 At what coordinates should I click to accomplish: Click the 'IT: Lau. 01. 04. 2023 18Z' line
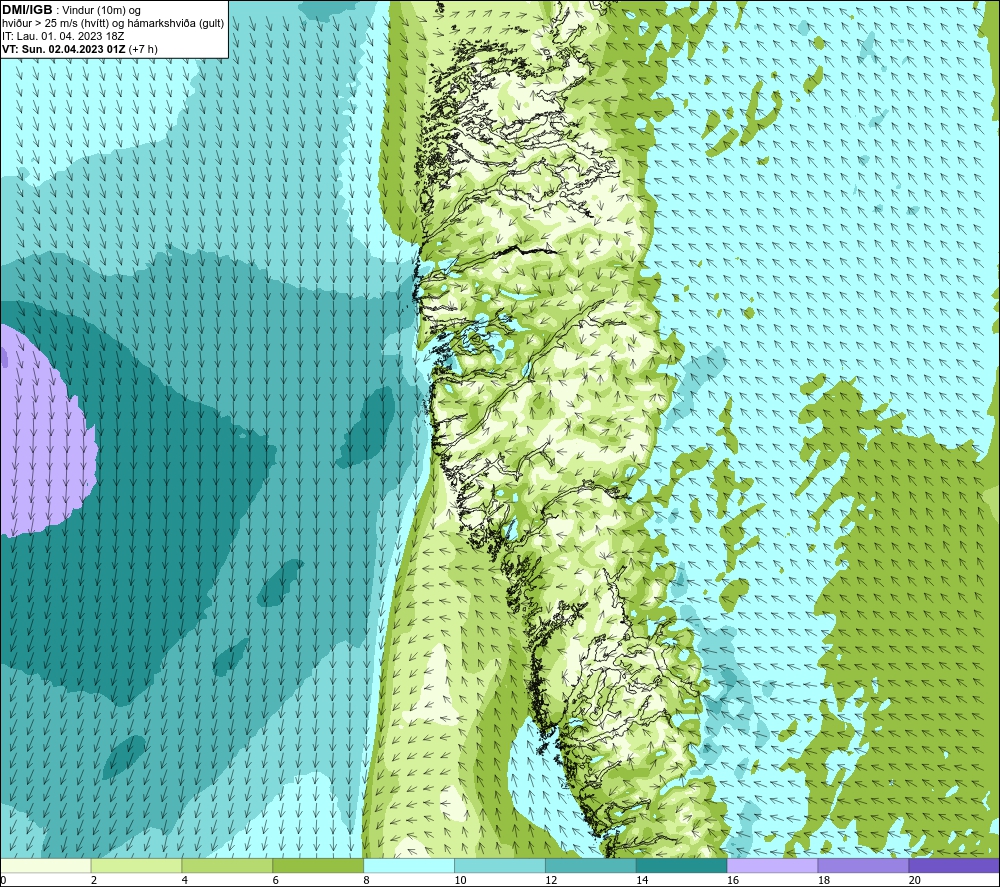click(63, 36)
